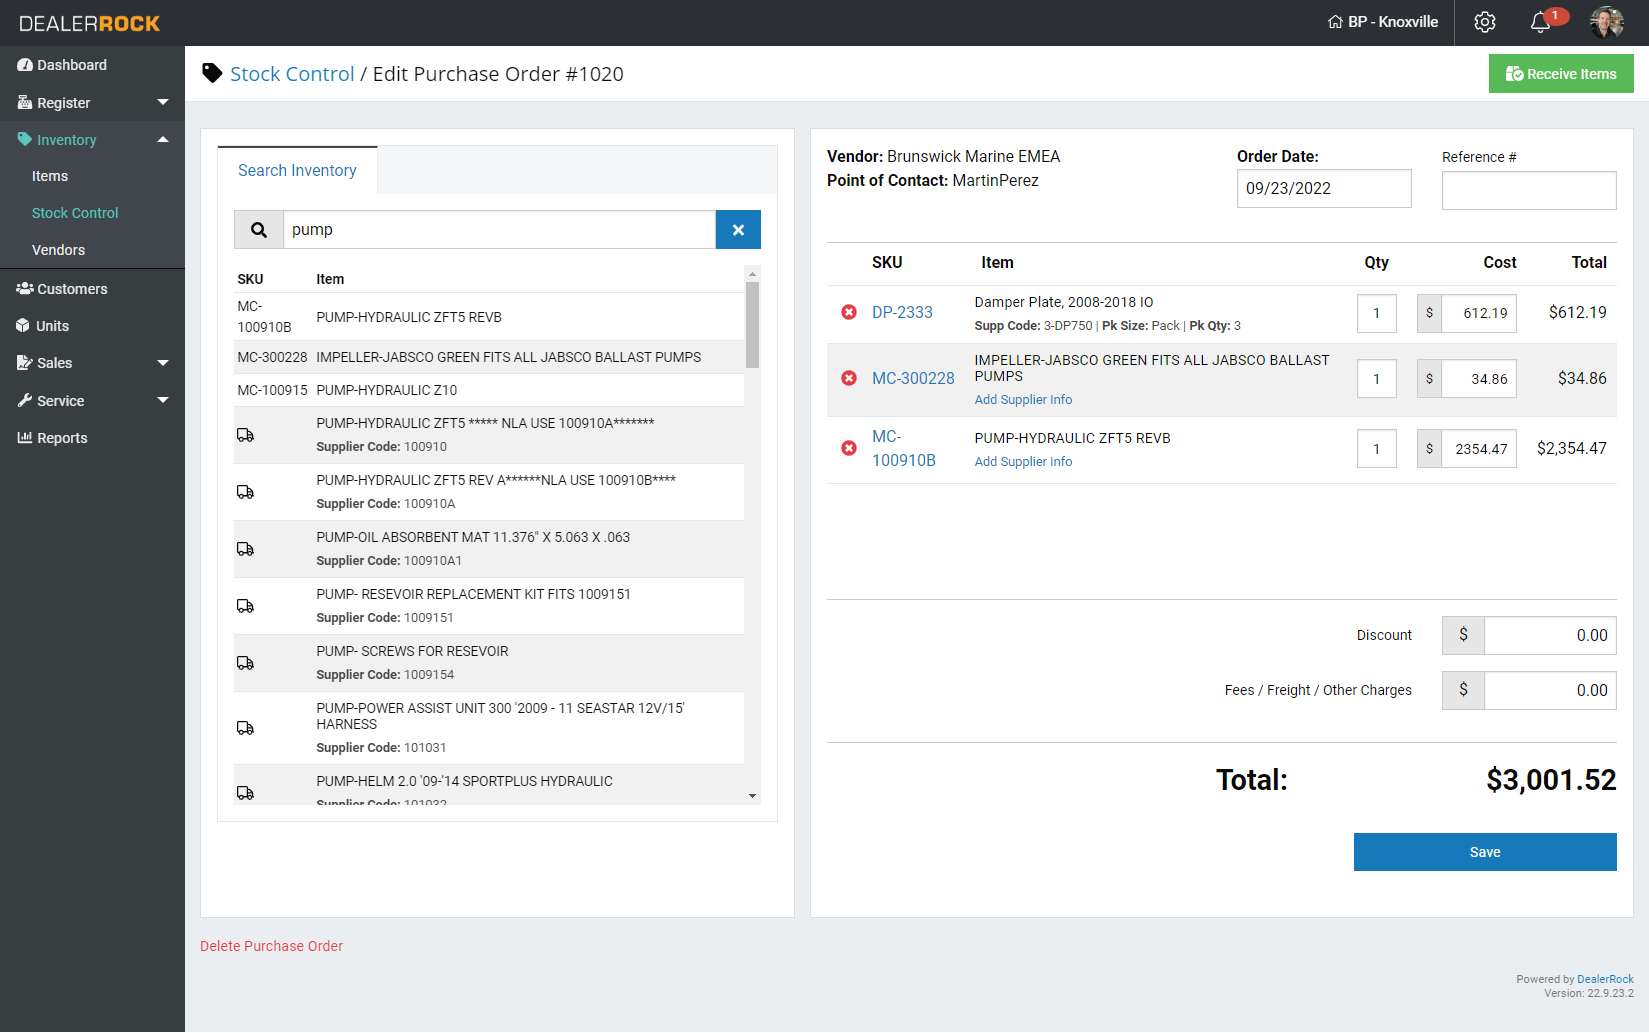The image size is (1649, 1033).
Task: Open Items under Inventory
Action: click(x=50, y=176)
